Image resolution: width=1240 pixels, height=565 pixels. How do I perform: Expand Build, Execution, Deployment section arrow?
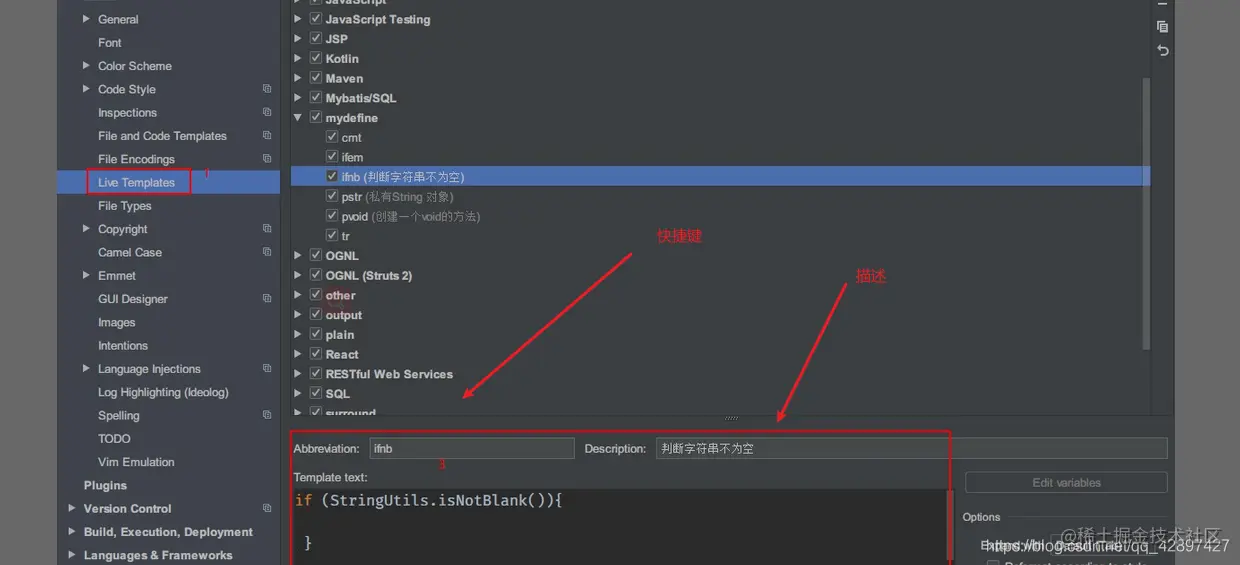click(x=72, y=532)
